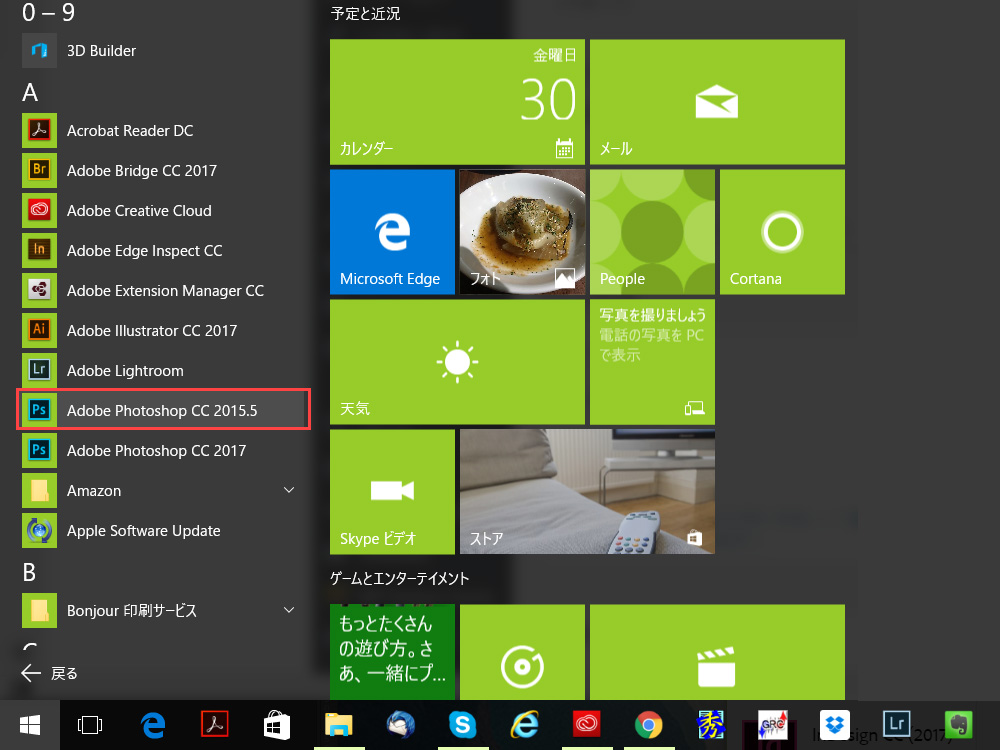Open Google Chrome from taskbar
This screenshot has width=1000, height=750.
pos(648,725)
